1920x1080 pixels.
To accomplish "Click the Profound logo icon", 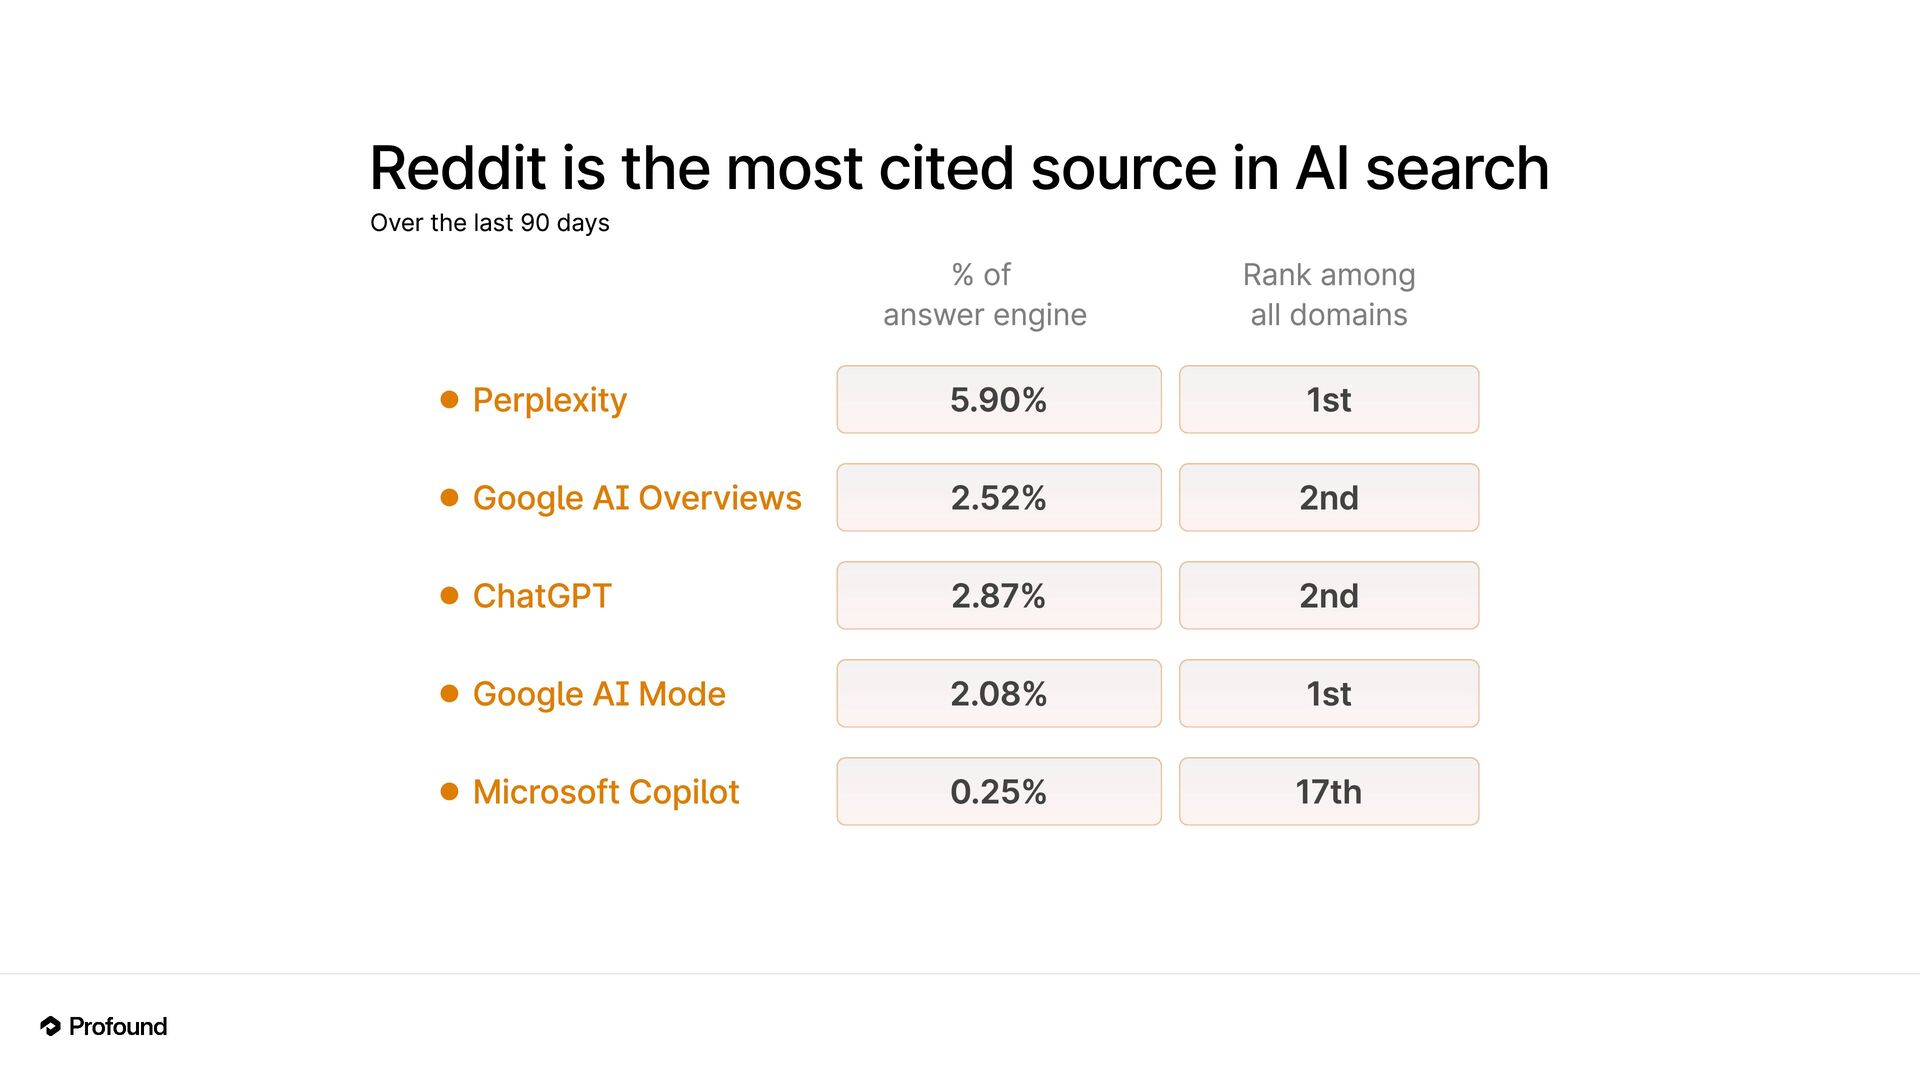I will [50, 1026].
